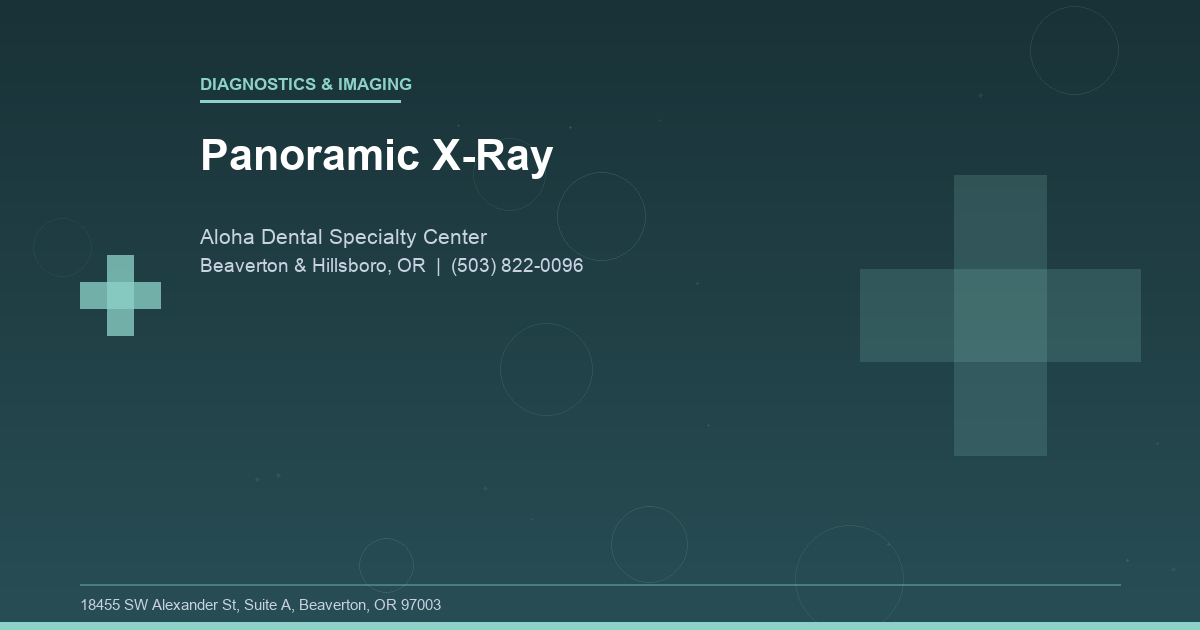Call the (503) 822-0096 phone number
This screenshot has width=1200, height=630.
[x=517, y=266]
